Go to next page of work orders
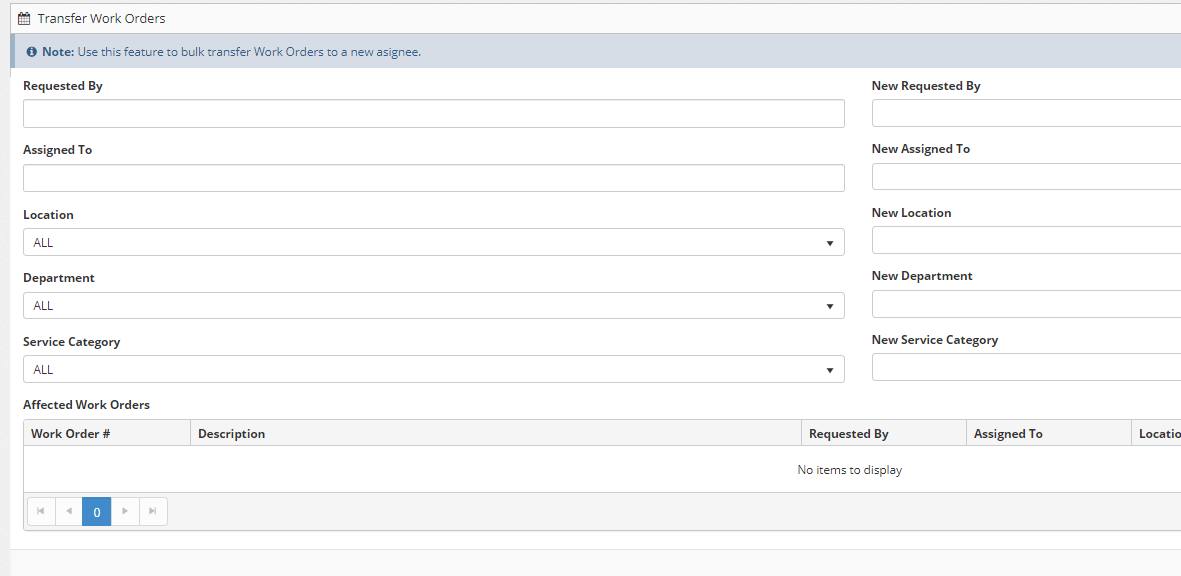 [125, 512]
